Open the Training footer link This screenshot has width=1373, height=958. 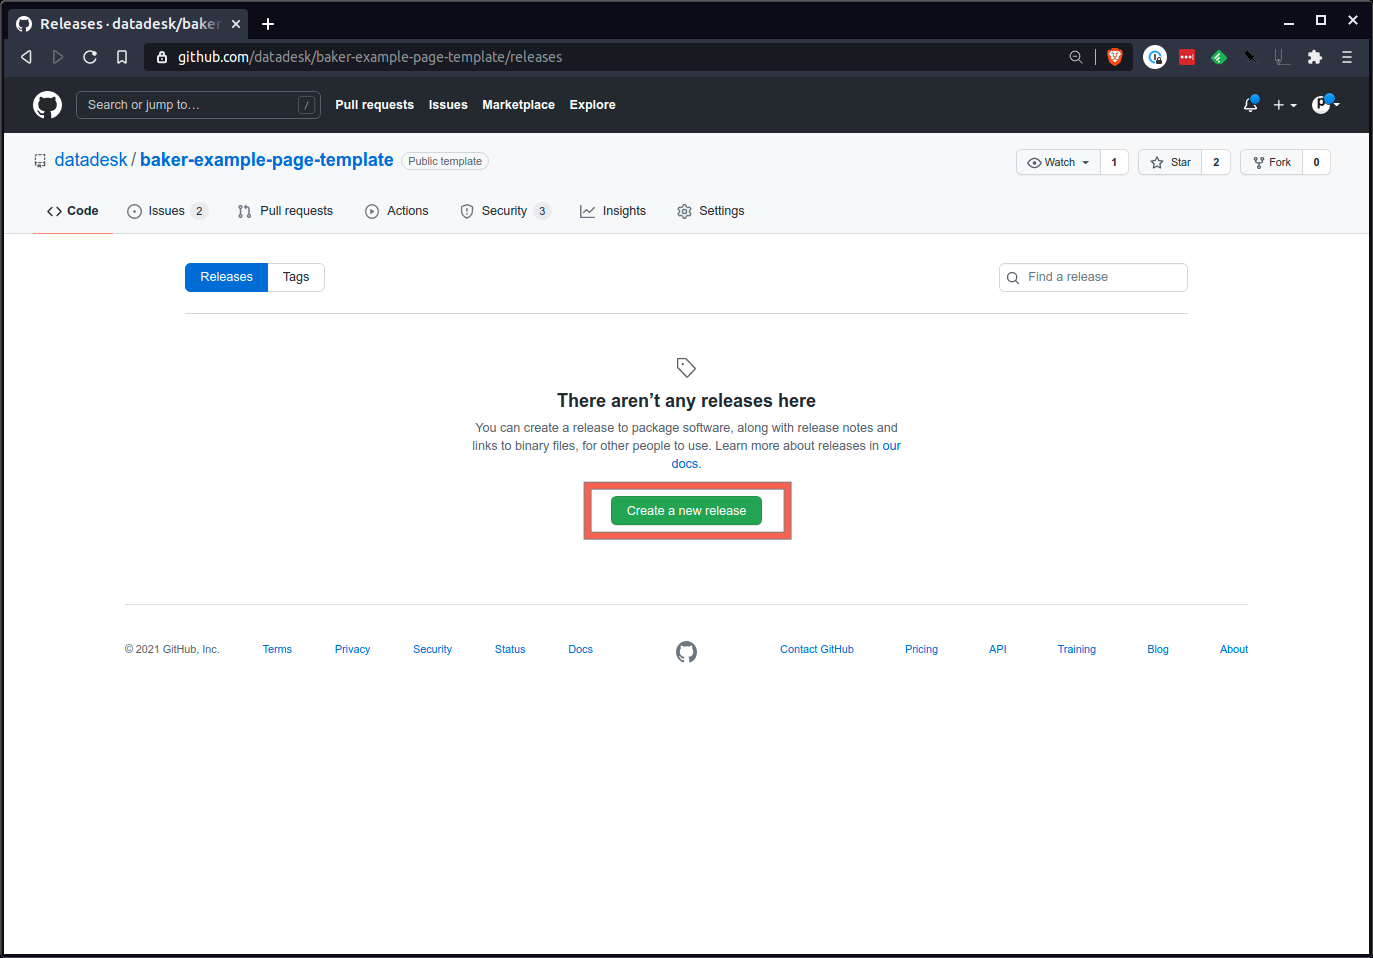pyautogui.click(x=1076, y=649)
